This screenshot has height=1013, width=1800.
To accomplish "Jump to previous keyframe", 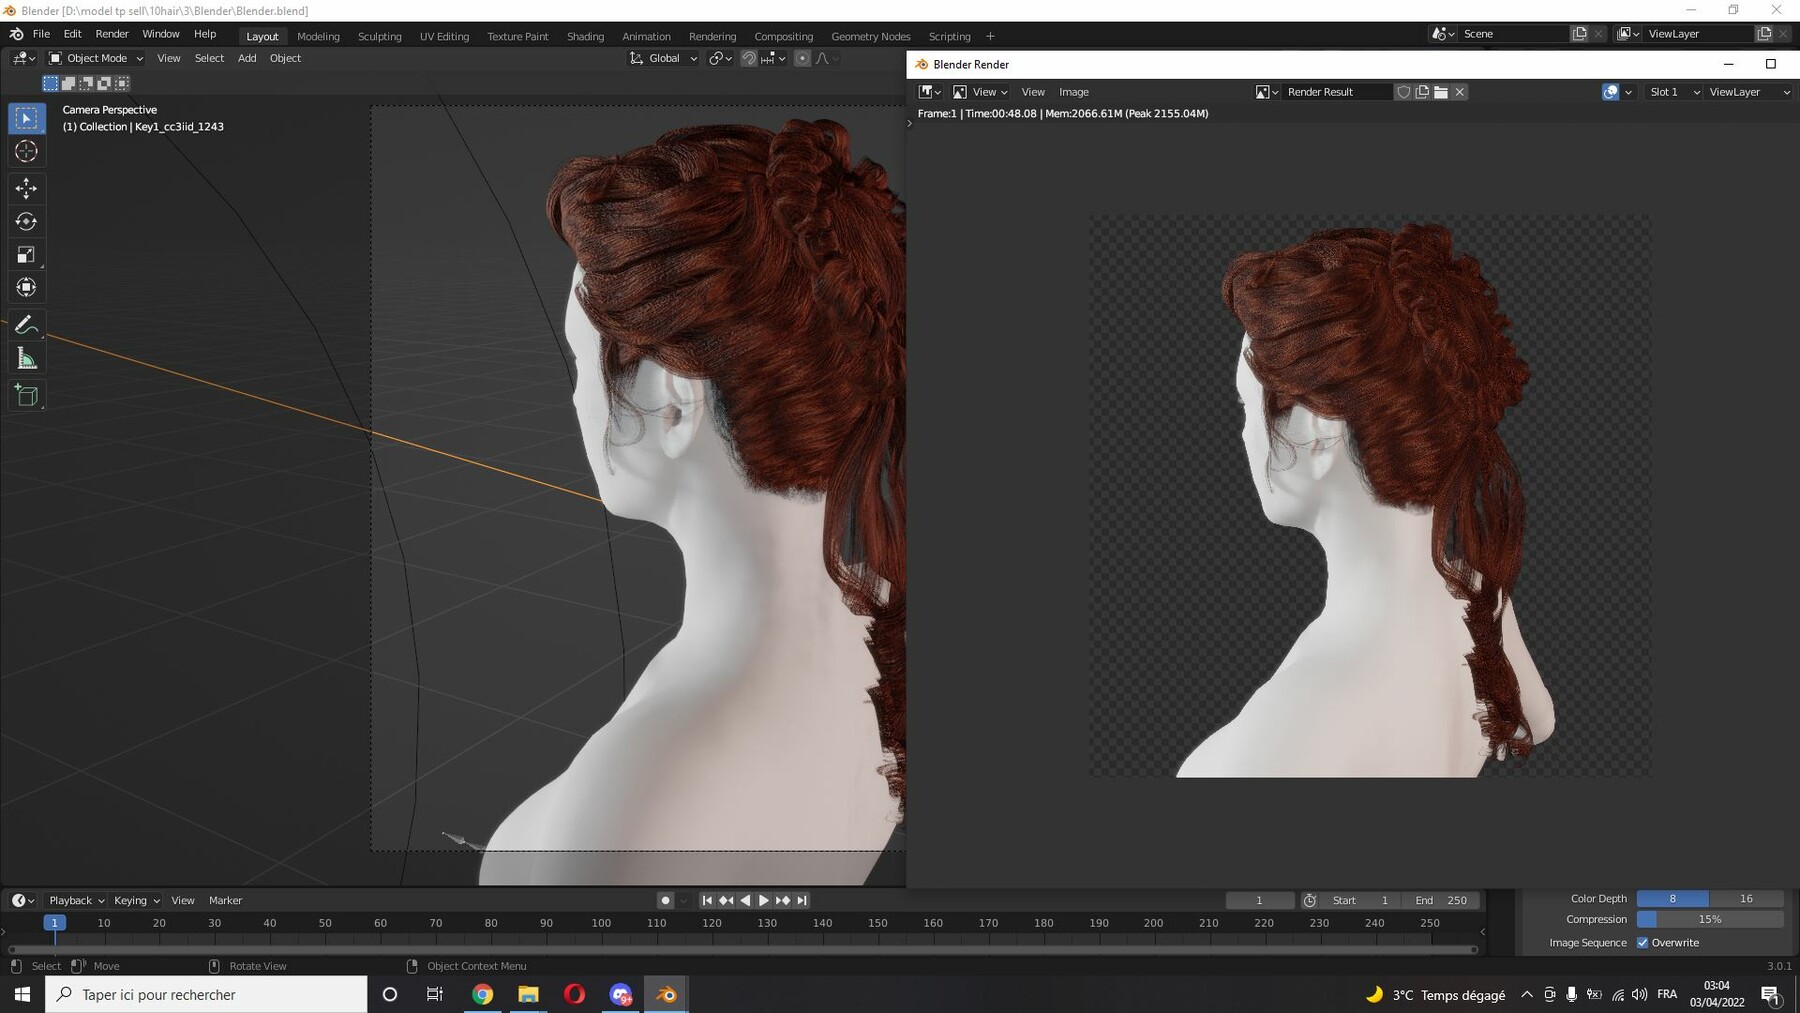I will (726, 901).
